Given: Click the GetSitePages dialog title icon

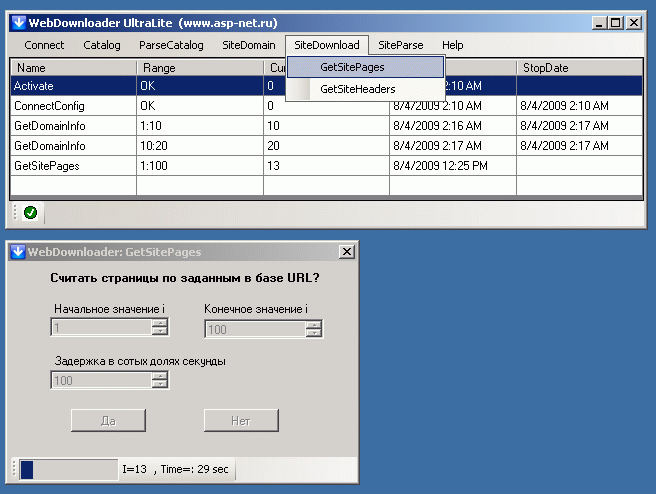Looking at the screenshot, I should coord(18,252).
